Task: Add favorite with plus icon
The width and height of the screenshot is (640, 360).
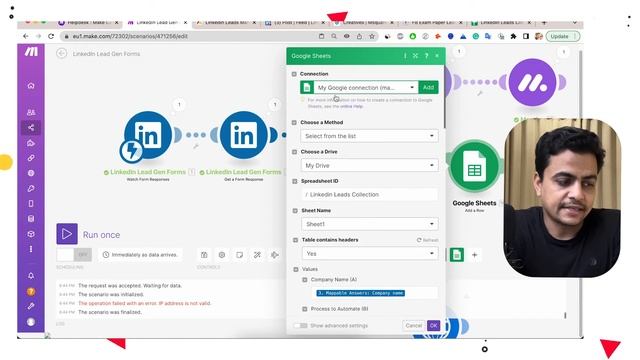Action: pyautogui.click(x=474, y=255)
